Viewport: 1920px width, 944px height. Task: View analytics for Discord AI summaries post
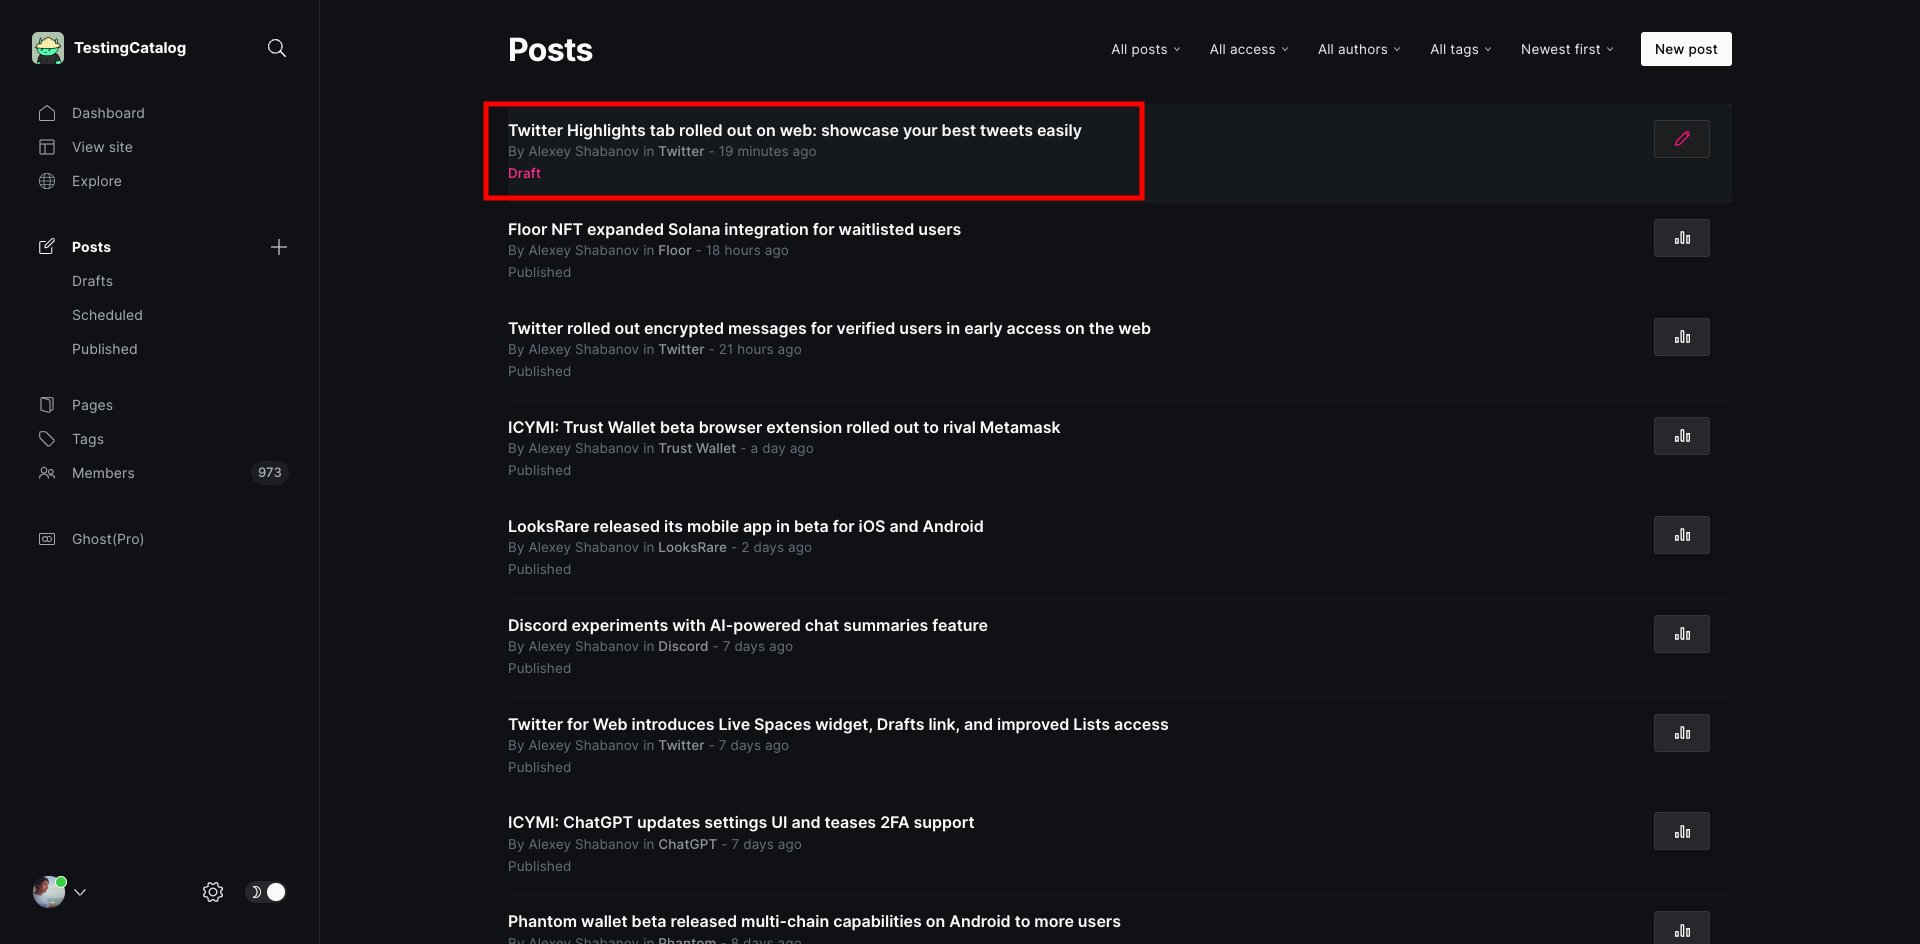pos(1682,634)
